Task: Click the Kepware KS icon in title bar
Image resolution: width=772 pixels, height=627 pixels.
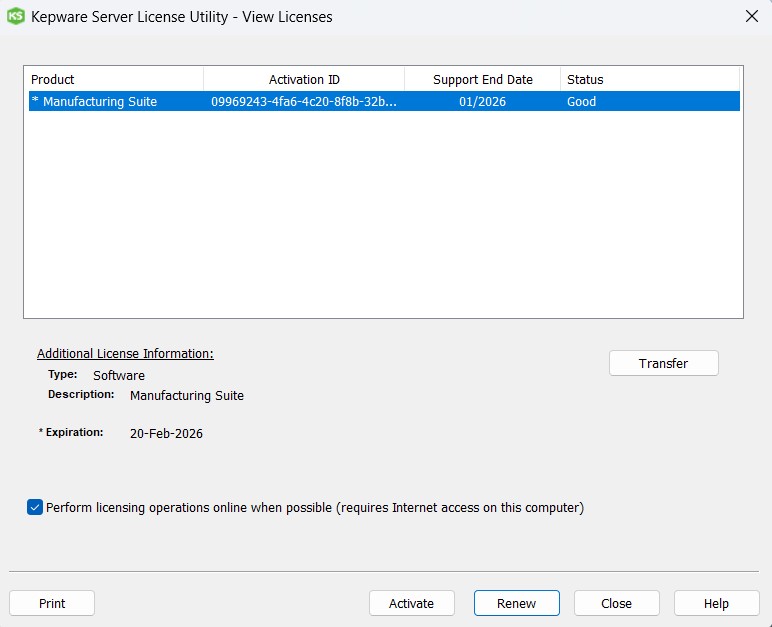Action: 15,16
